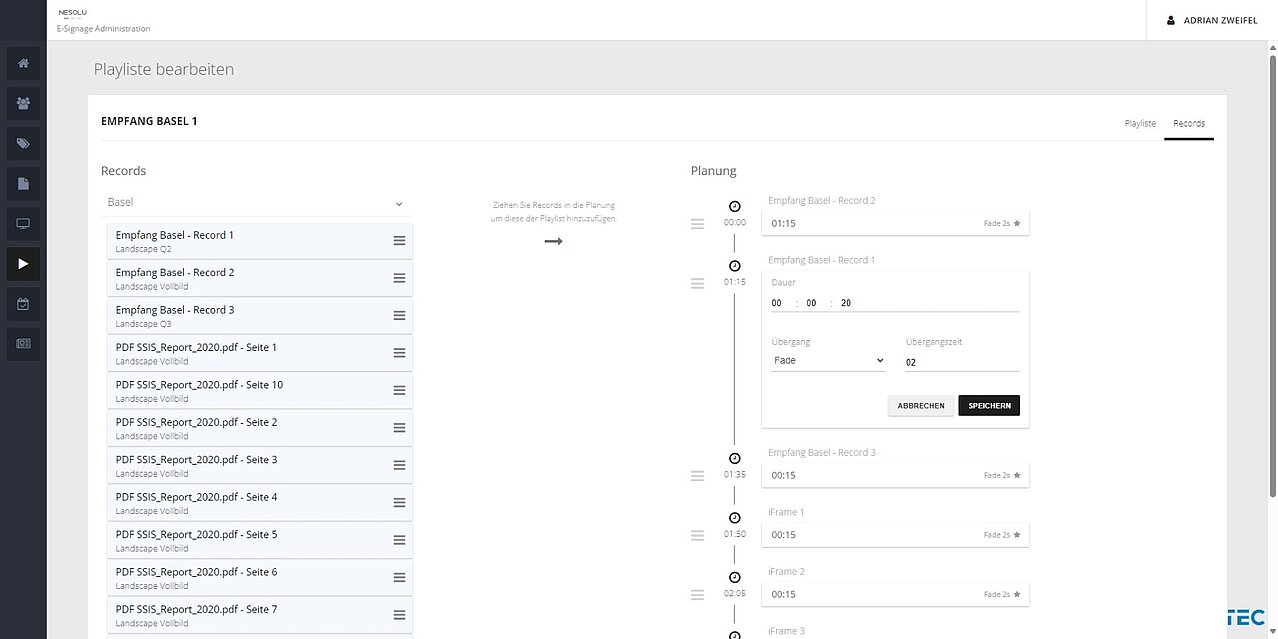1278x639 pixels.
Task: Select PDF SSIS_Report_2020.pdf - Seite 5 row
Action: (x=260, y=541)
